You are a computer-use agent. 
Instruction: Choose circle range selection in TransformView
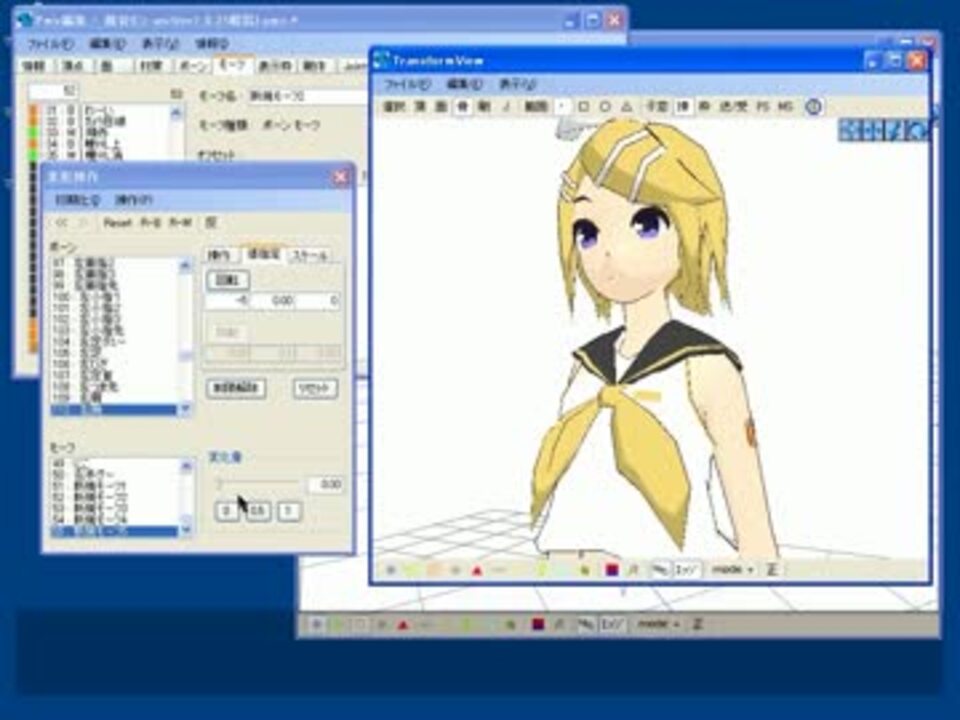pyautogui.click(x=605, y=107)
